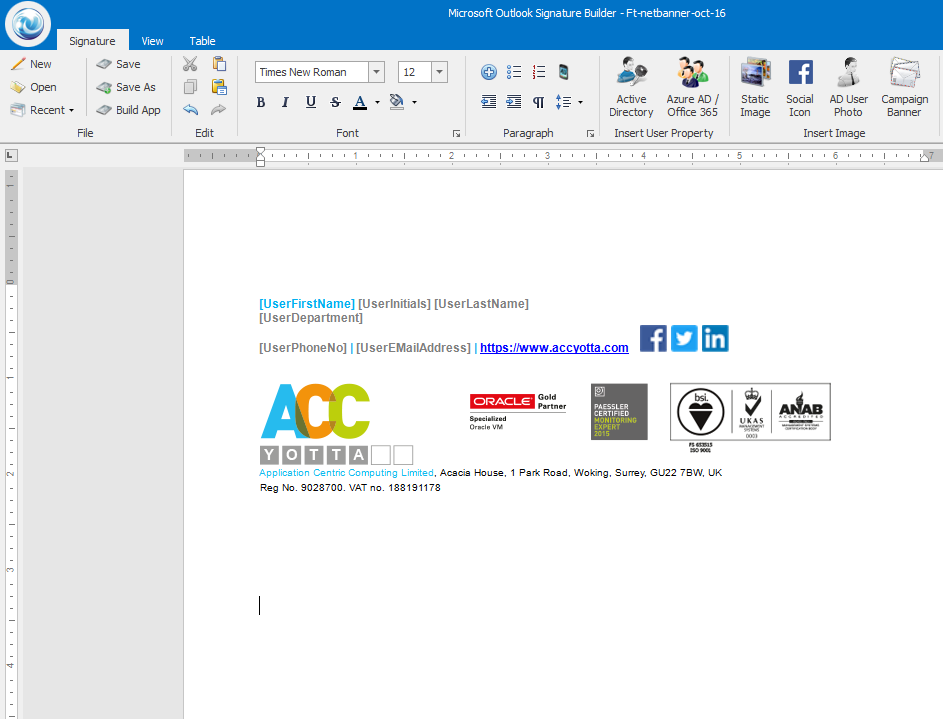Decrease paragraph indent

click(489, 102)
